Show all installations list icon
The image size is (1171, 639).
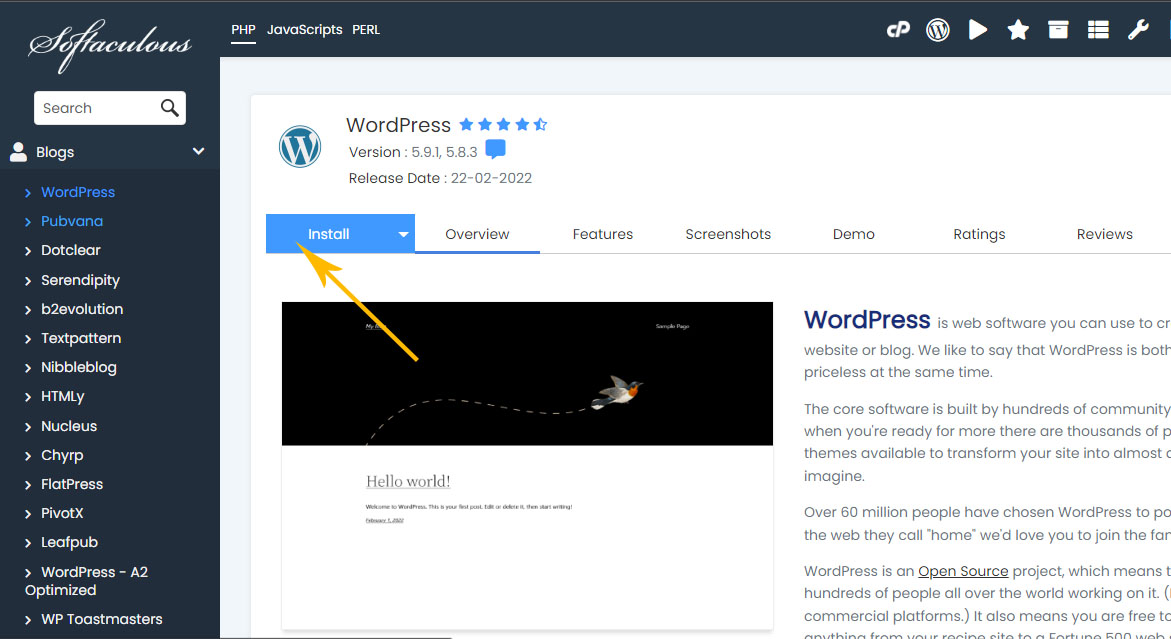(1098, 30)
